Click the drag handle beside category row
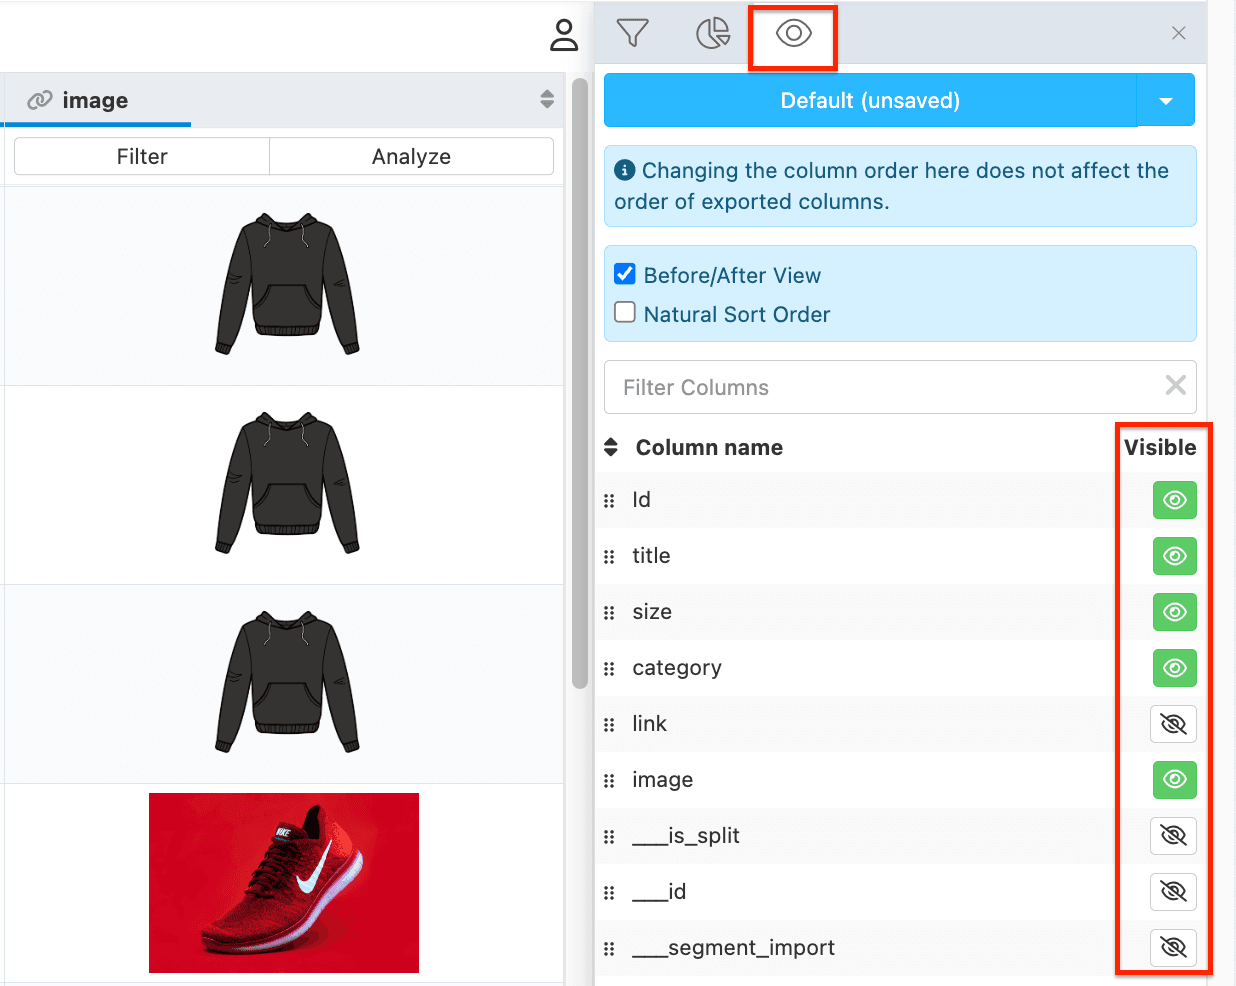This screenshot has width=1236, height=986. tap(609, 669)
